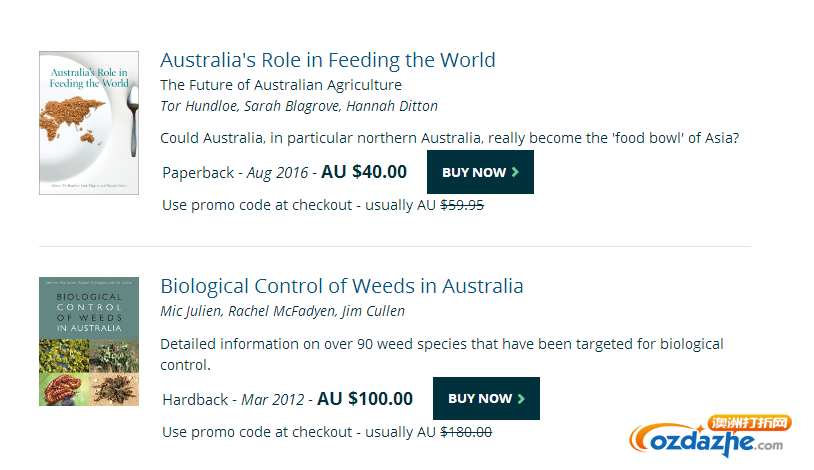814x470 pixels.
Task: Buy the $40.00 paperback now
Action: coord(480,172)
